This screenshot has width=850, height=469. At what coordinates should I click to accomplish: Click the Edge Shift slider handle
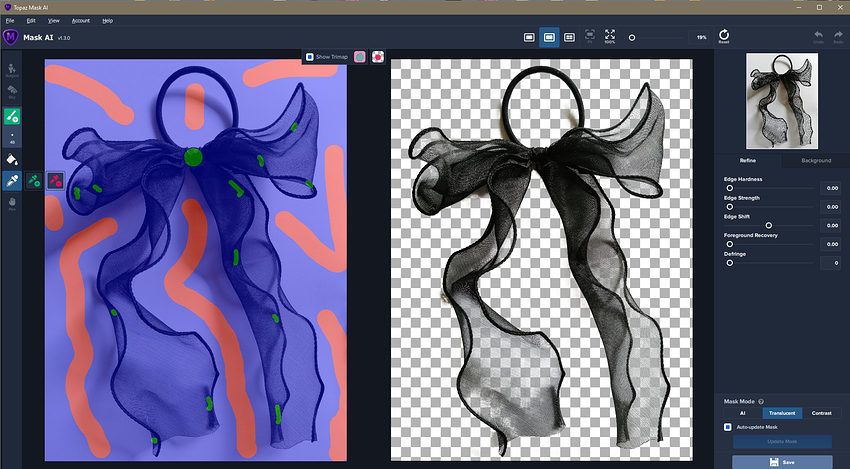point(768,225)
